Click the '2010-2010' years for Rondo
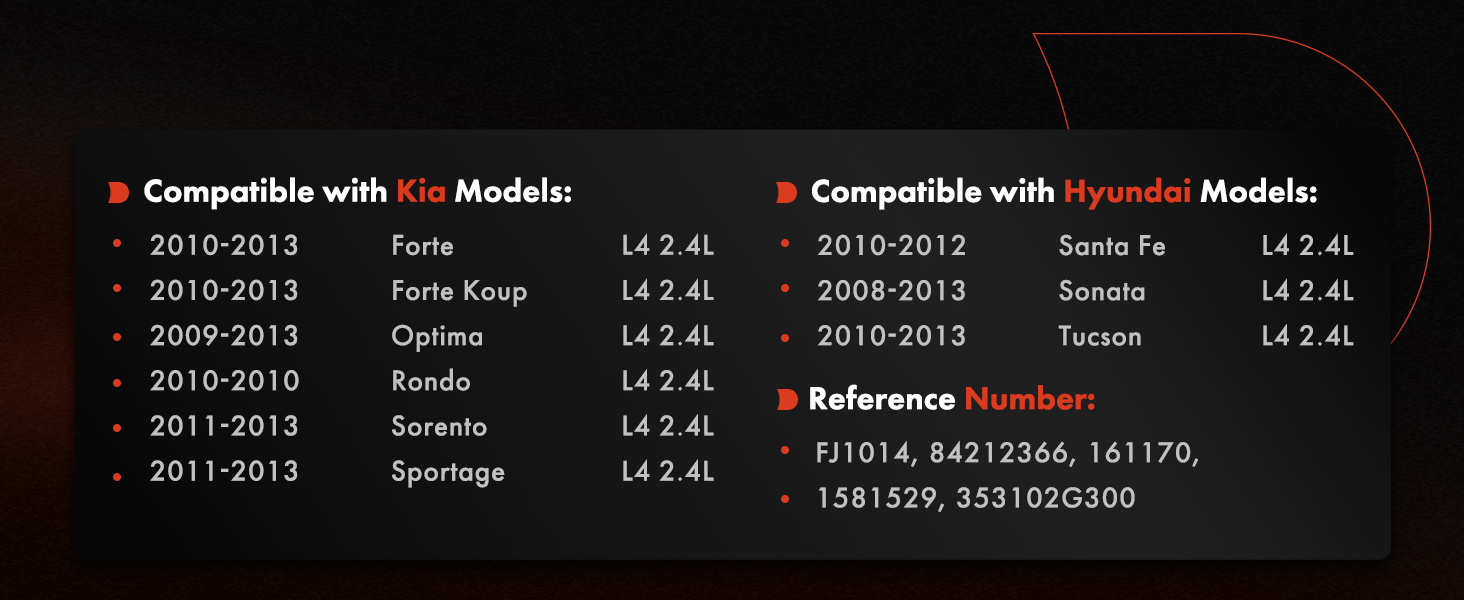The width and height of the screenshot is (1464, 600). point(225,381)
